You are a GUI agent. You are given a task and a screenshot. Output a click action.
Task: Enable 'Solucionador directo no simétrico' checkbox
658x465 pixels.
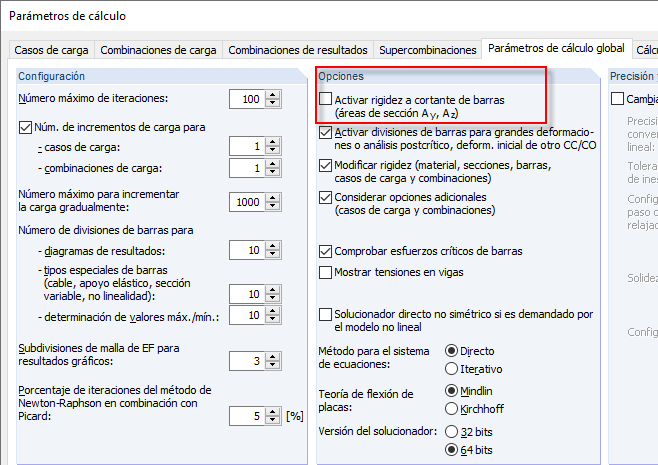325,314
